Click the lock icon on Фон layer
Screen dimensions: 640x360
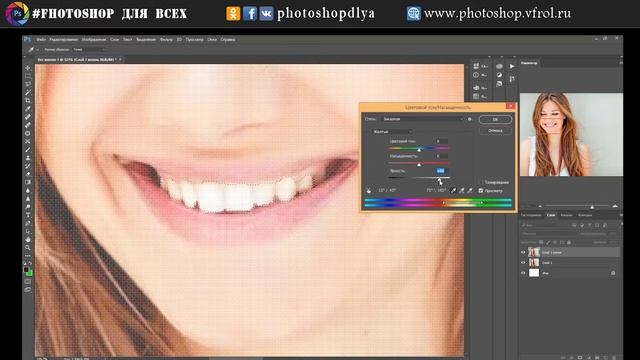click(x=613, y=273)
